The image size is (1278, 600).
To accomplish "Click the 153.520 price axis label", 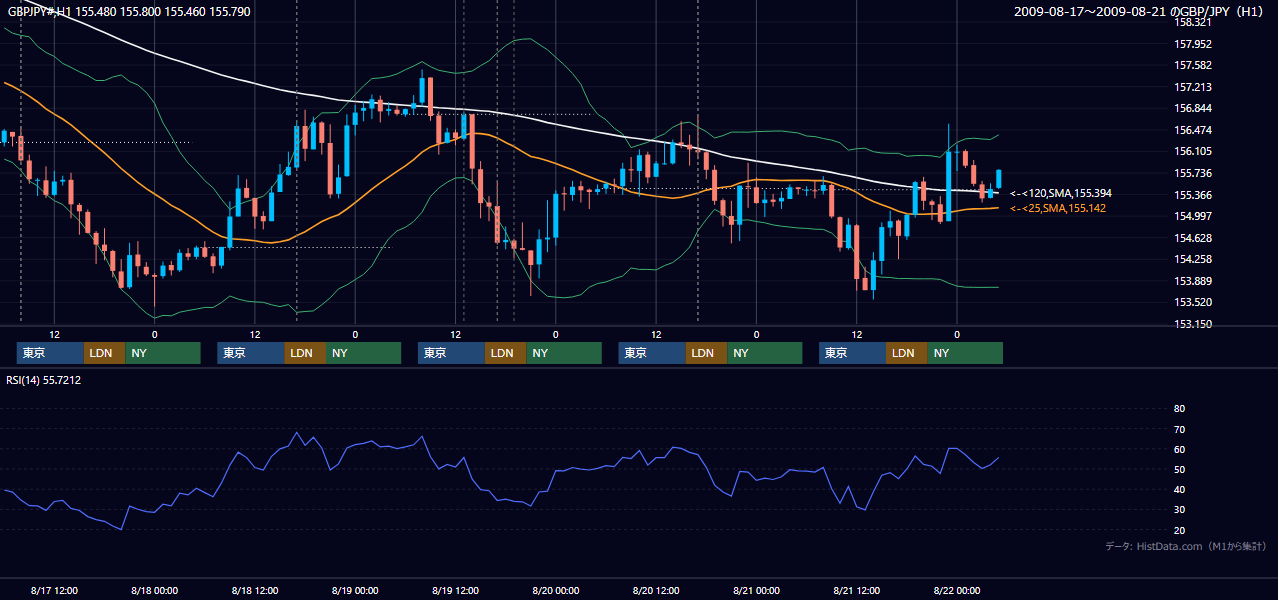I will (x=1193, y=302).
